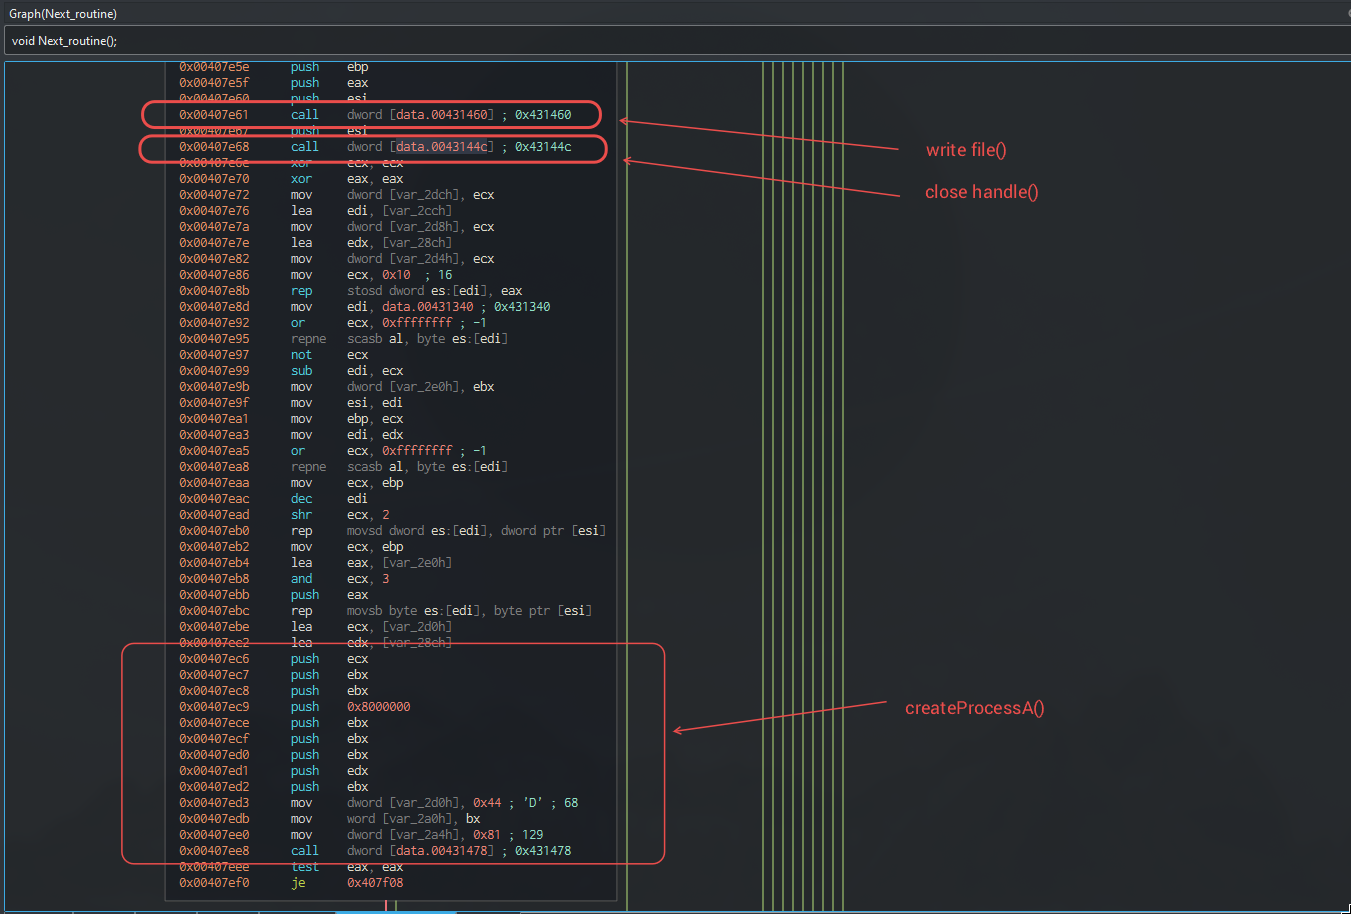1351x914 pixels.
Task: Click the 0x8000000 immediate value
Action: point(379,707)
